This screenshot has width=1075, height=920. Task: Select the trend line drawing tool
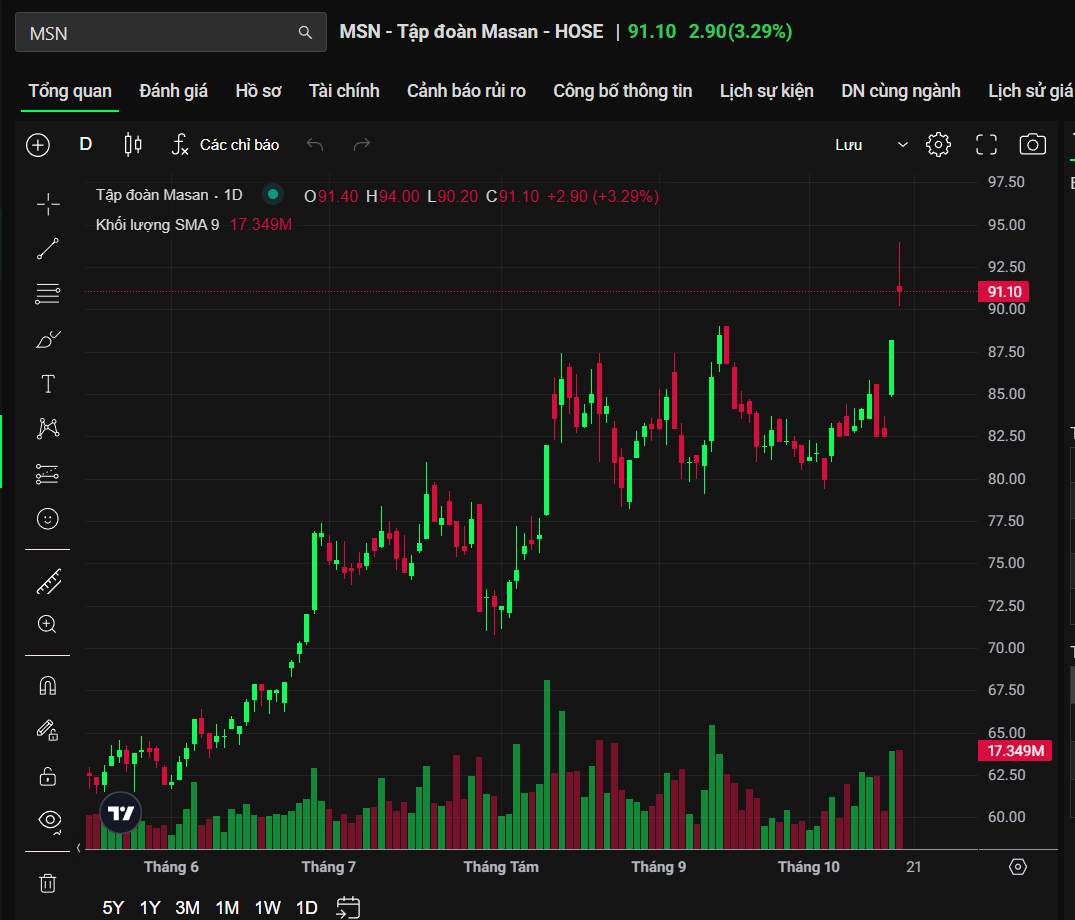pos(48,249)
